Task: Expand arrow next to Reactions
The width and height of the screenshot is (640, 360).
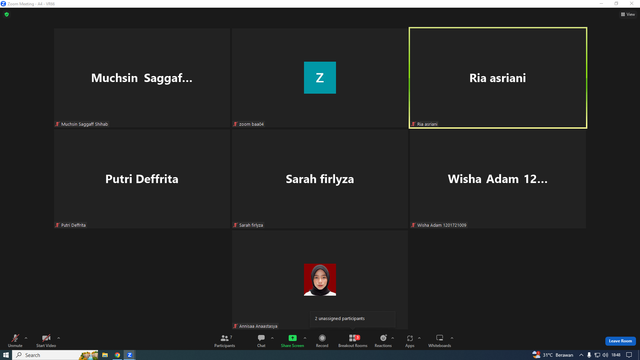Action: click(x=393, y=338)
